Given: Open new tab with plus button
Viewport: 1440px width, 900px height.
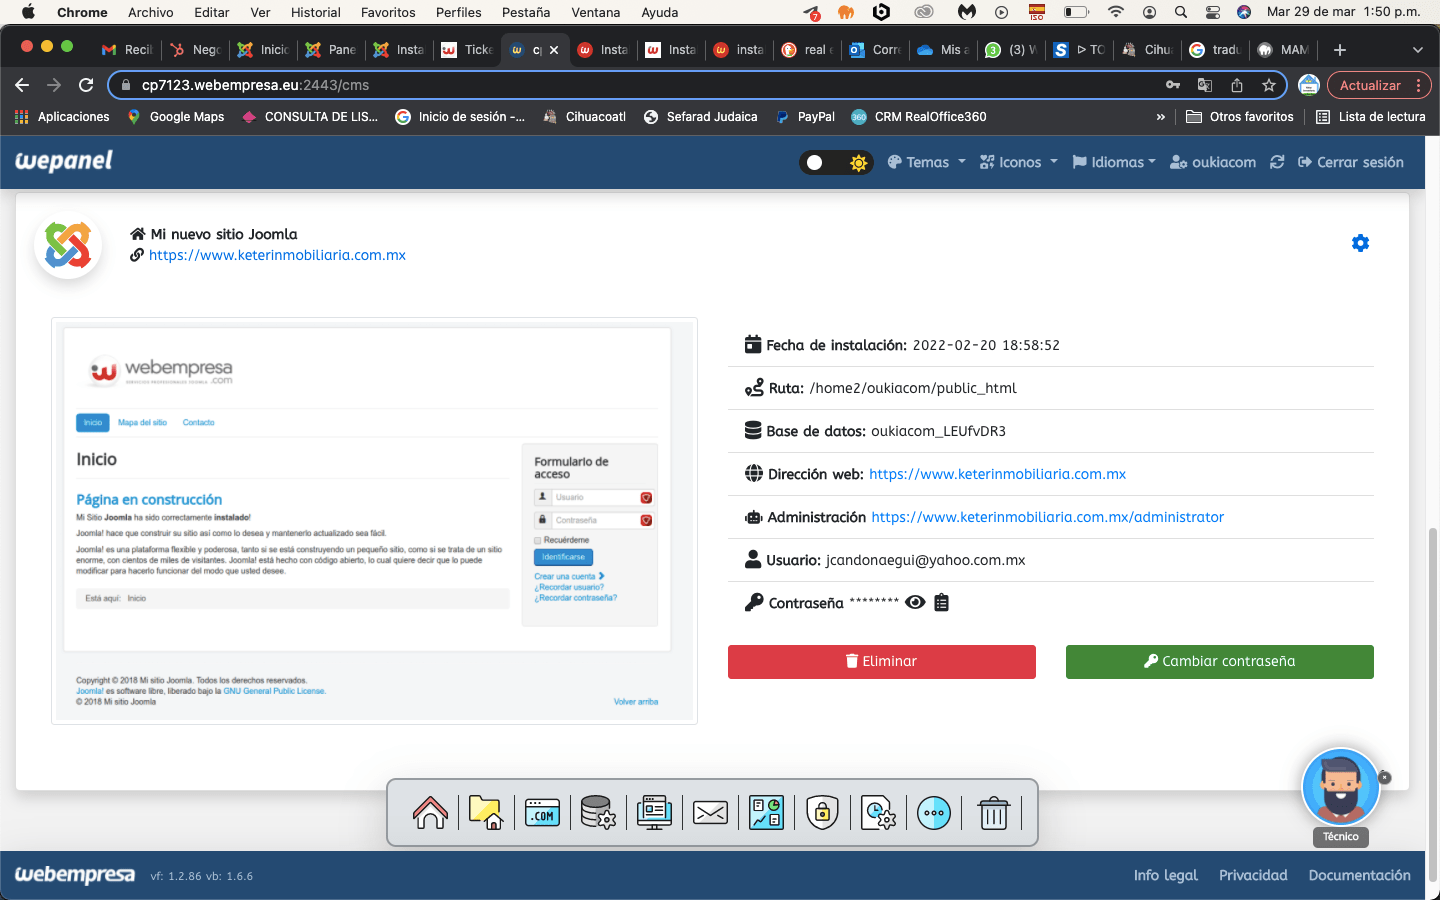Looking at the screenshot, I should [x=1340, y=49].
